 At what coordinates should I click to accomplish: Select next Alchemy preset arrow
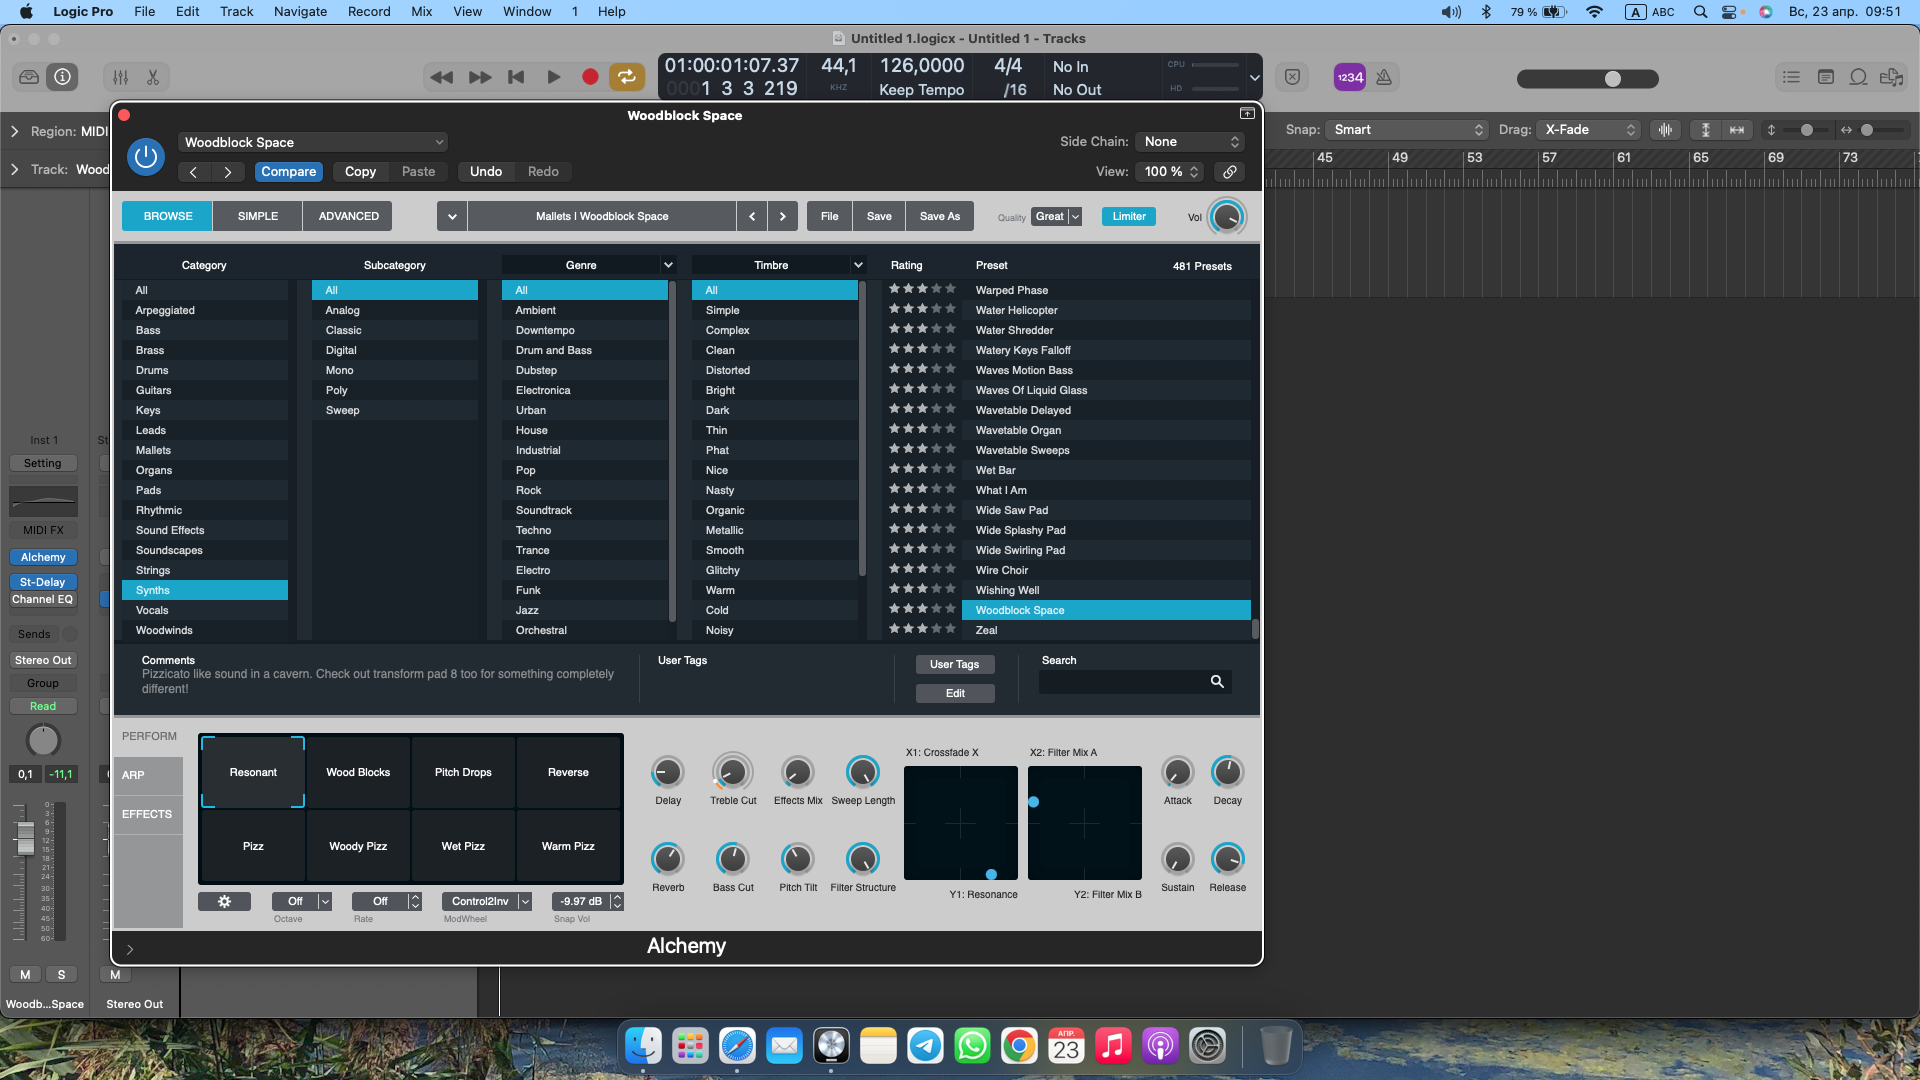click(x=783, y=216)
